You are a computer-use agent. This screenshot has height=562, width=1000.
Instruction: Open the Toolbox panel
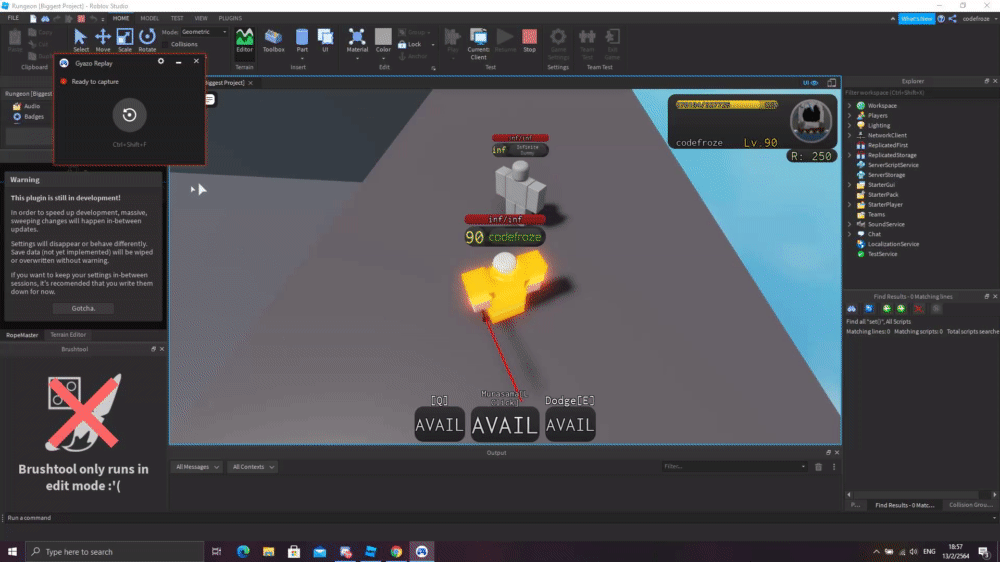tap(274, 41)
